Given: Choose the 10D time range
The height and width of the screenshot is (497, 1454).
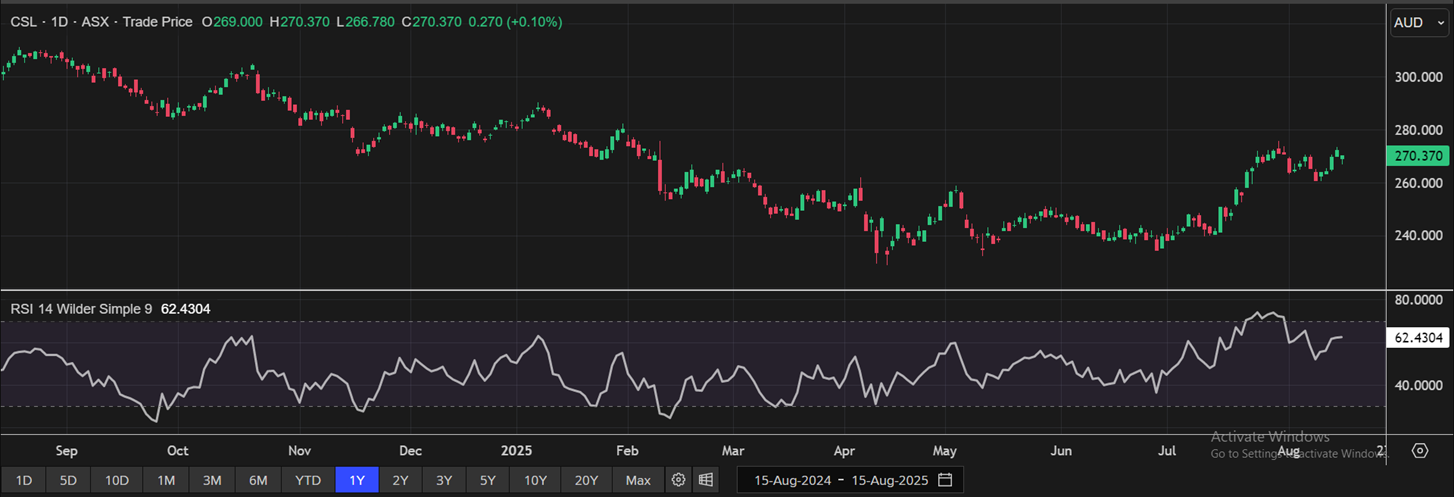Looking at the screenshot, I should click(117, 480).
